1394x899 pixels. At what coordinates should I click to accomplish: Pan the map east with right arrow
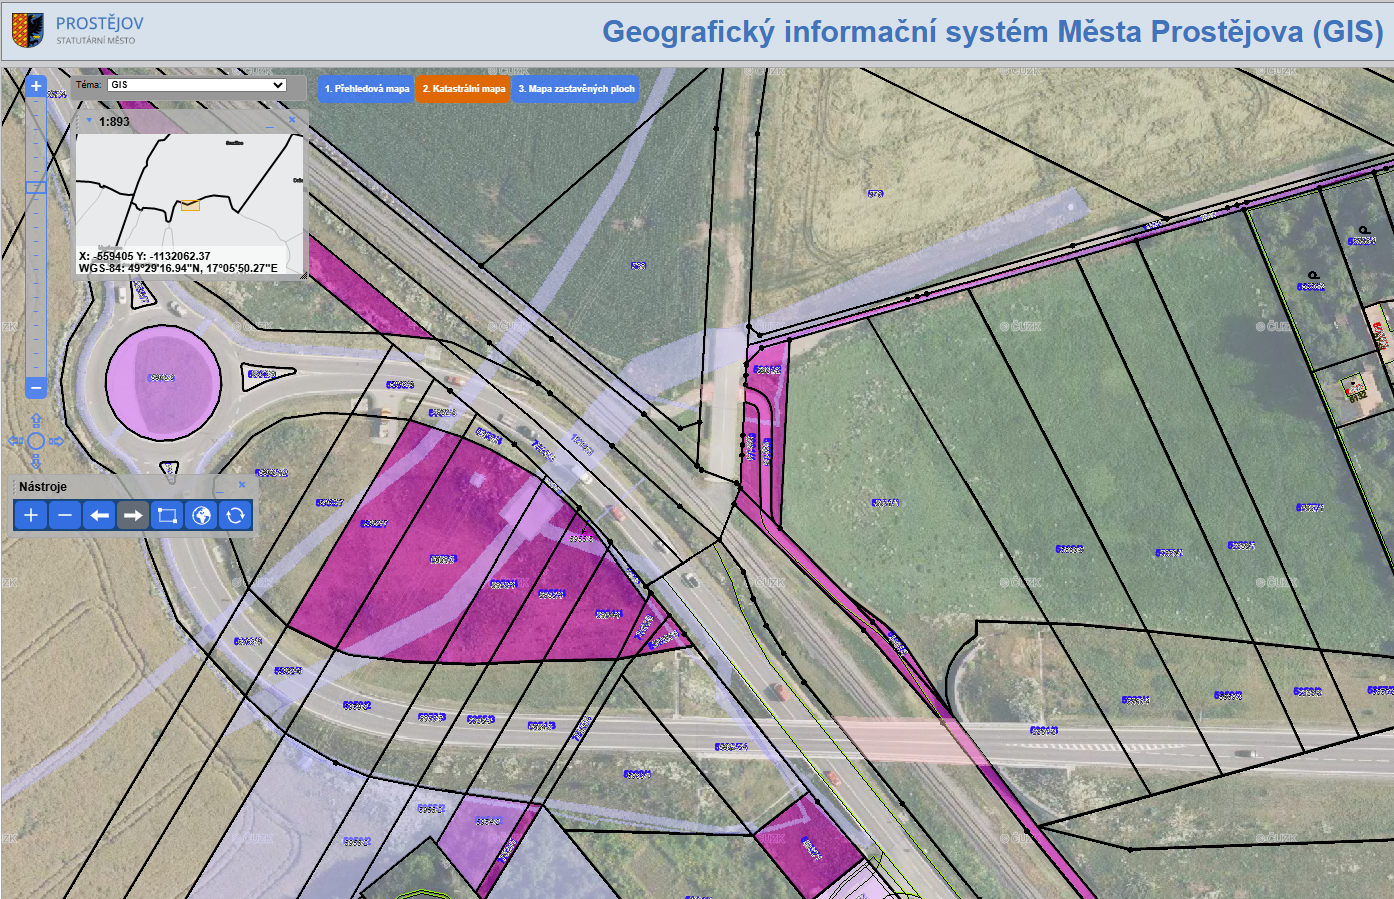point(56,441)
